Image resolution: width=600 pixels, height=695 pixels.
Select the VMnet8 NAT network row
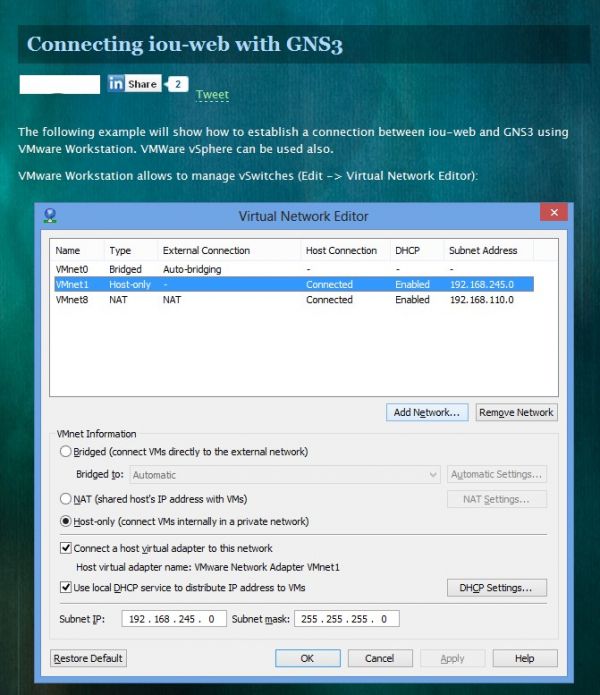[x=294, y=300]
